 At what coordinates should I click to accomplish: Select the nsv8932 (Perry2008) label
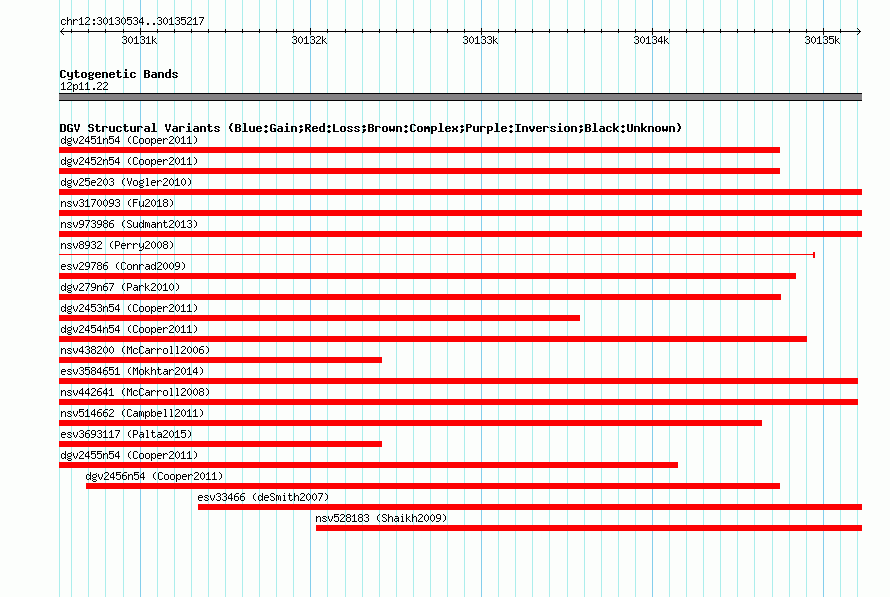tap(117, 245)
